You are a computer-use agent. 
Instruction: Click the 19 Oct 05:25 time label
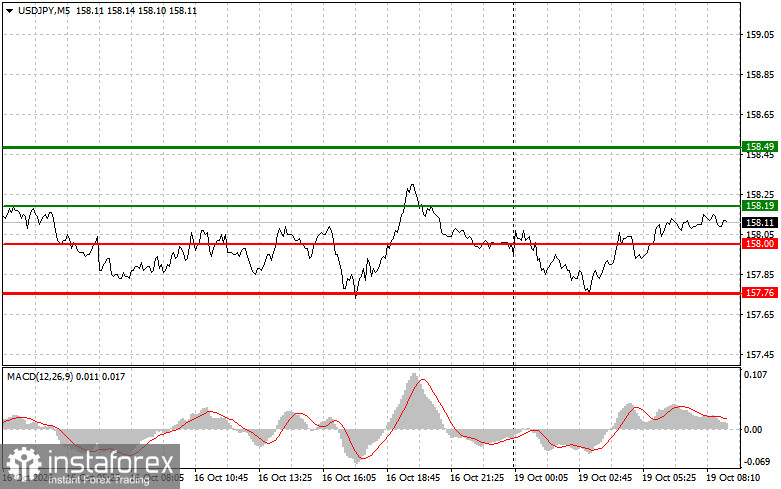click(x=669, y=478)
